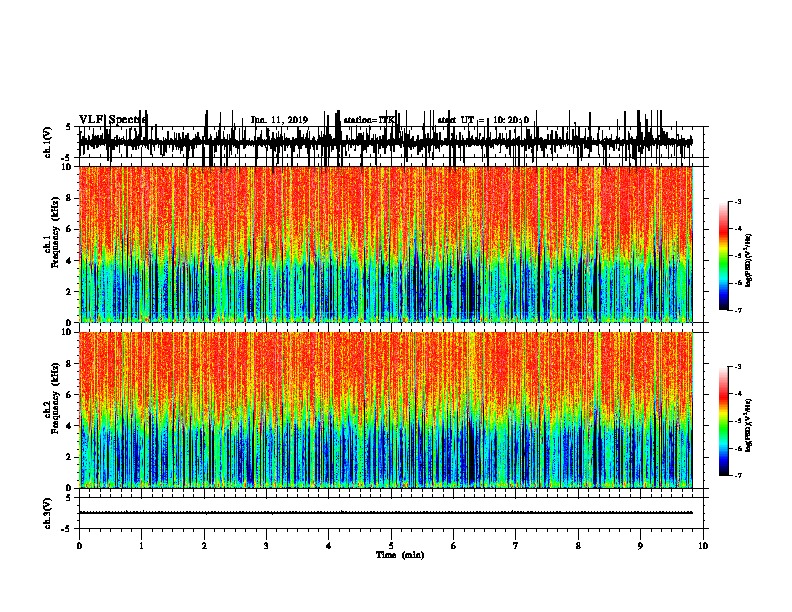This screenshot has height=612, width=792.
Task: Click the "5" tick on the time axis
Action: [391, 546]
